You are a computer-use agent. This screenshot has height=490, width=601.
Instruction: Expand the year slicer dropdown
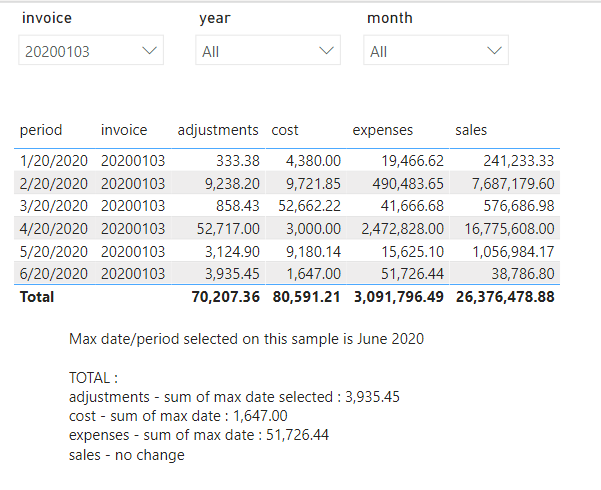tap(268, 50)
